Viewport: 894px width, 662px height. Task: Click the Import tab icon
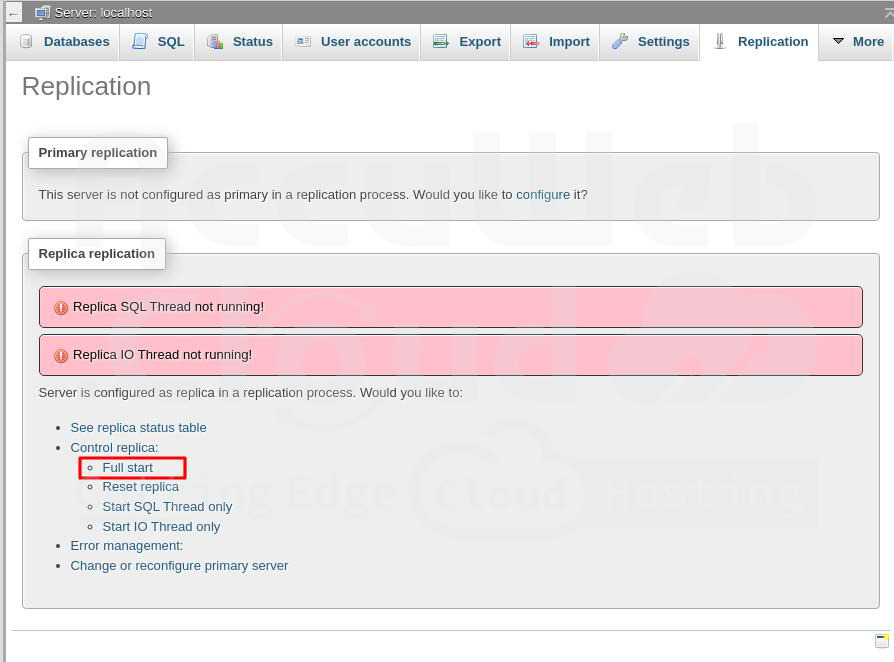click(x=531, y=42)
